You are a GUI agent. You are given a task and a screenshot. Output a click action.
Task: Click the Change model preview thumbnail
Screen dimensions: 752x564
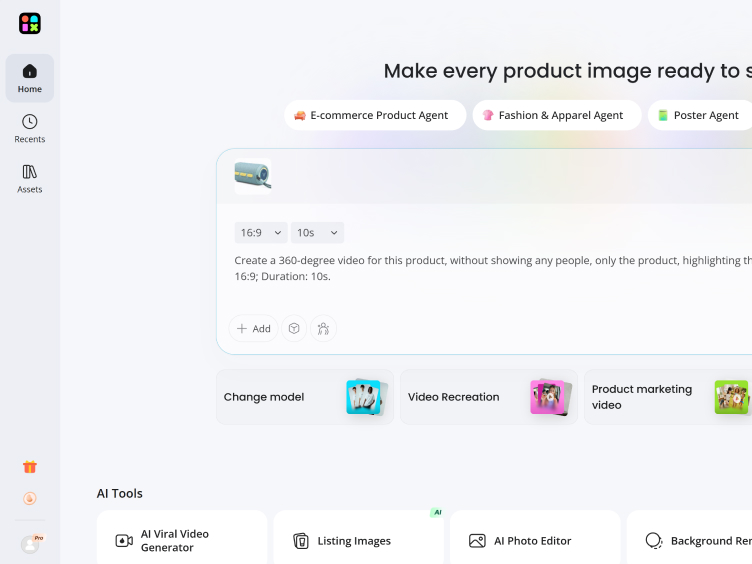point(366,397)
